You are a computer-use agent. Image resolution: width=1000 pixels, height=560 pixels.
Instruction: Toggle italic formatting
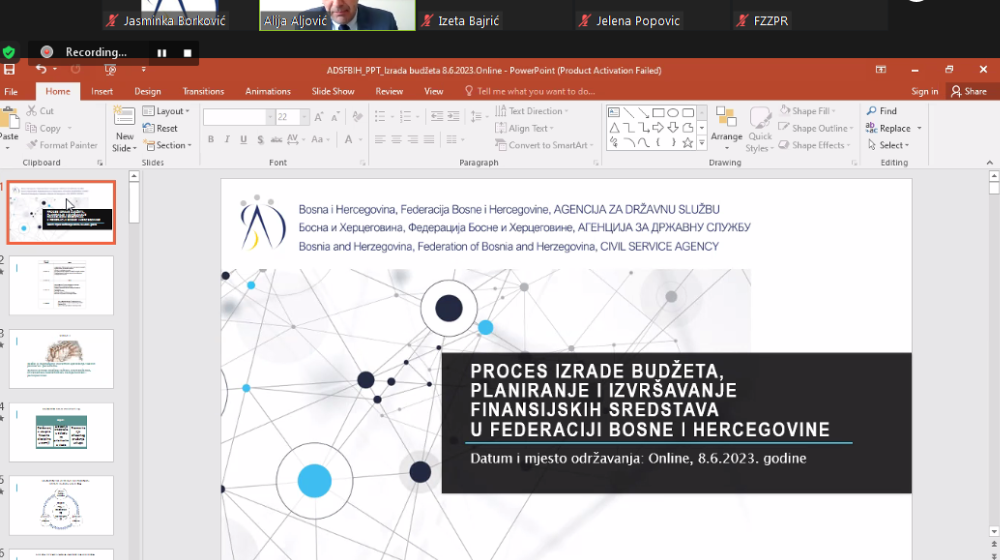(227, 140)
